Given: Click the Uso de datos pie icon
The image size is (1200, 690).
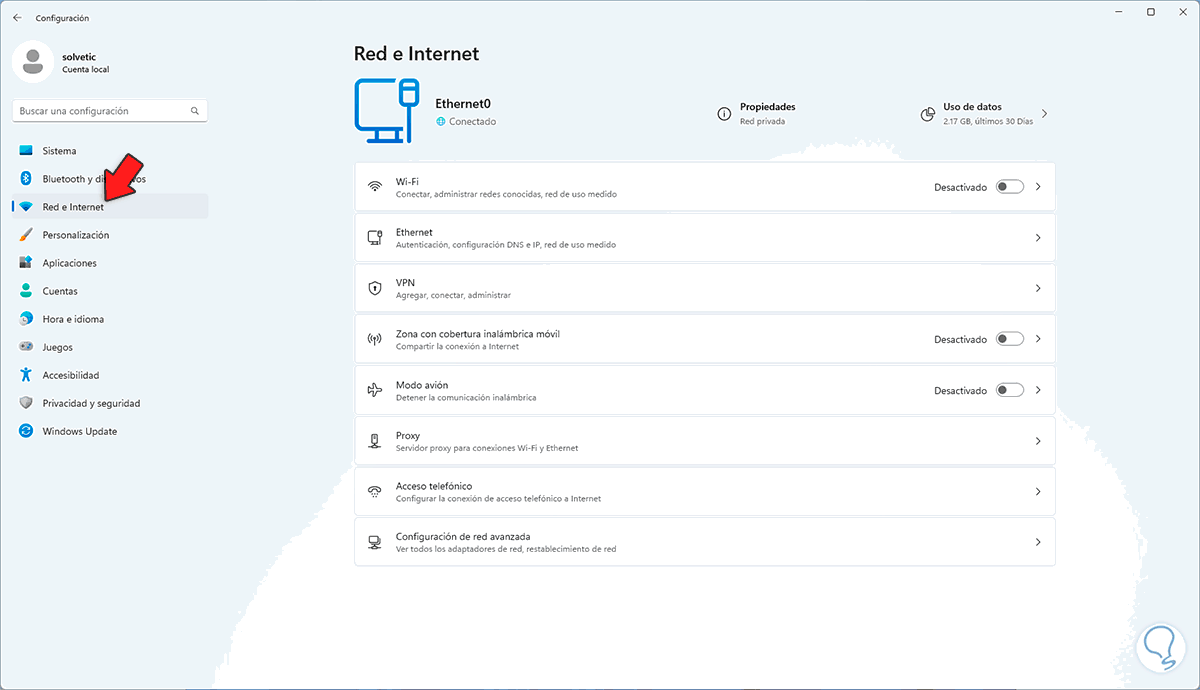Looking at the screenshot, I should pyautogui.click(x=927, y=114).
